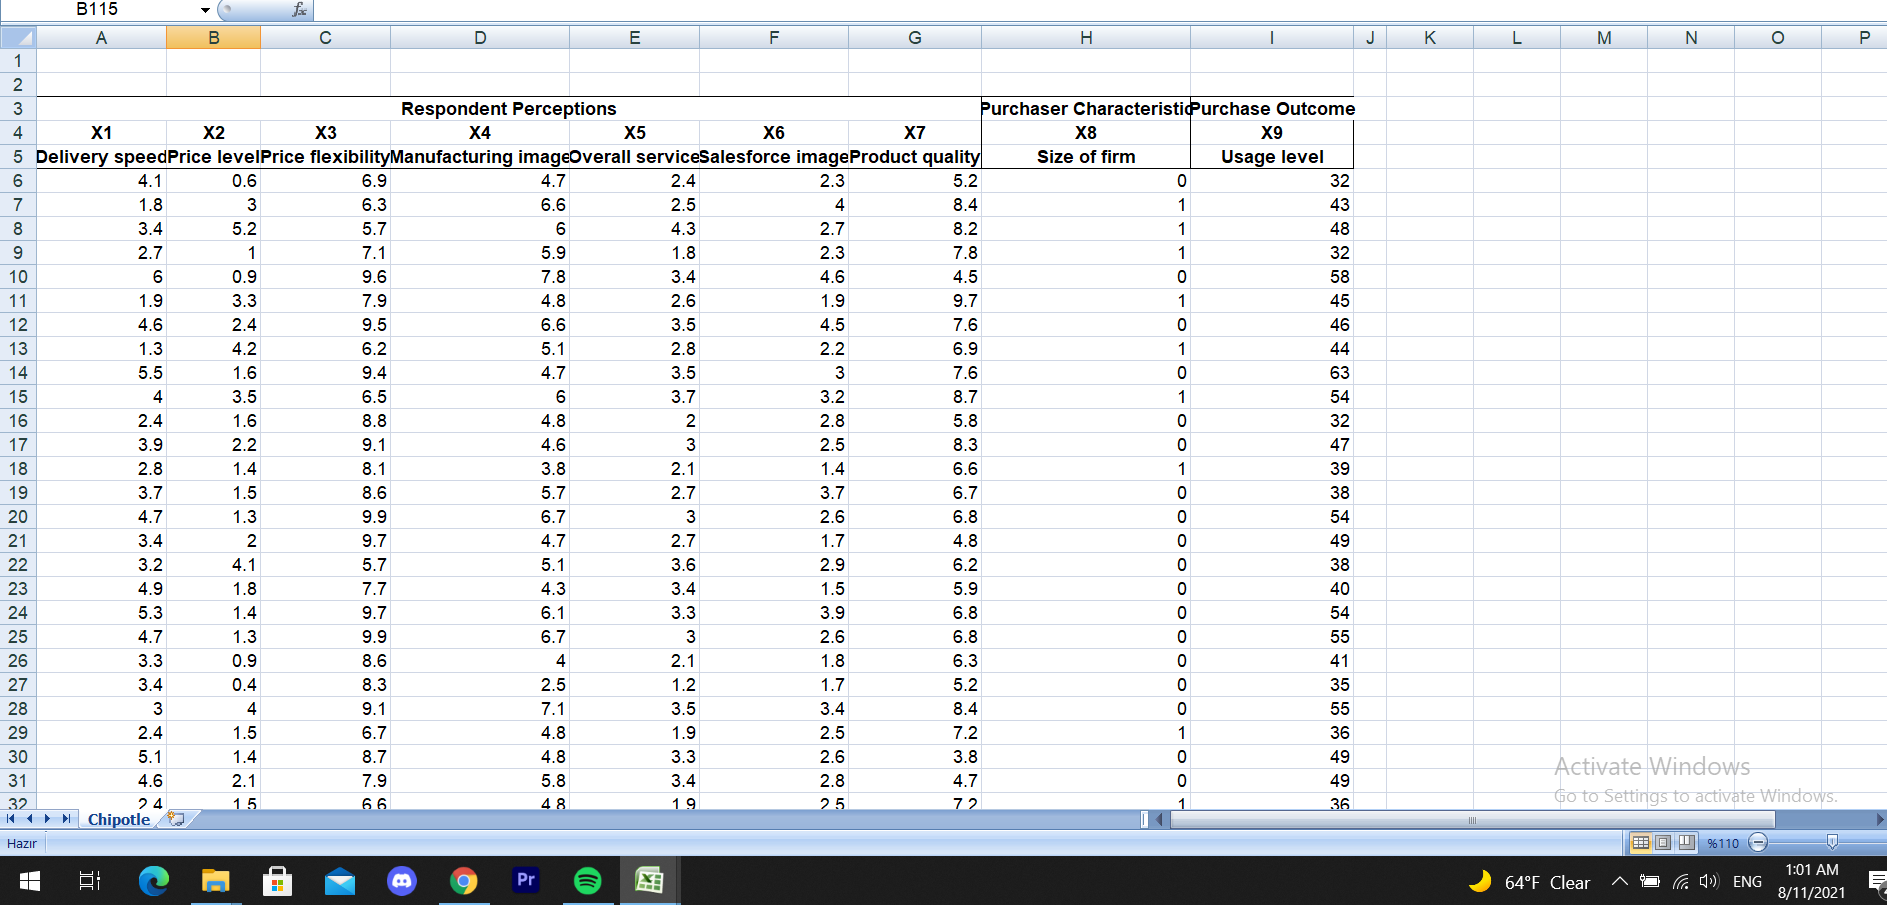Select column header G
This screenshot has height=905, width=1887.
pos(914,37)
